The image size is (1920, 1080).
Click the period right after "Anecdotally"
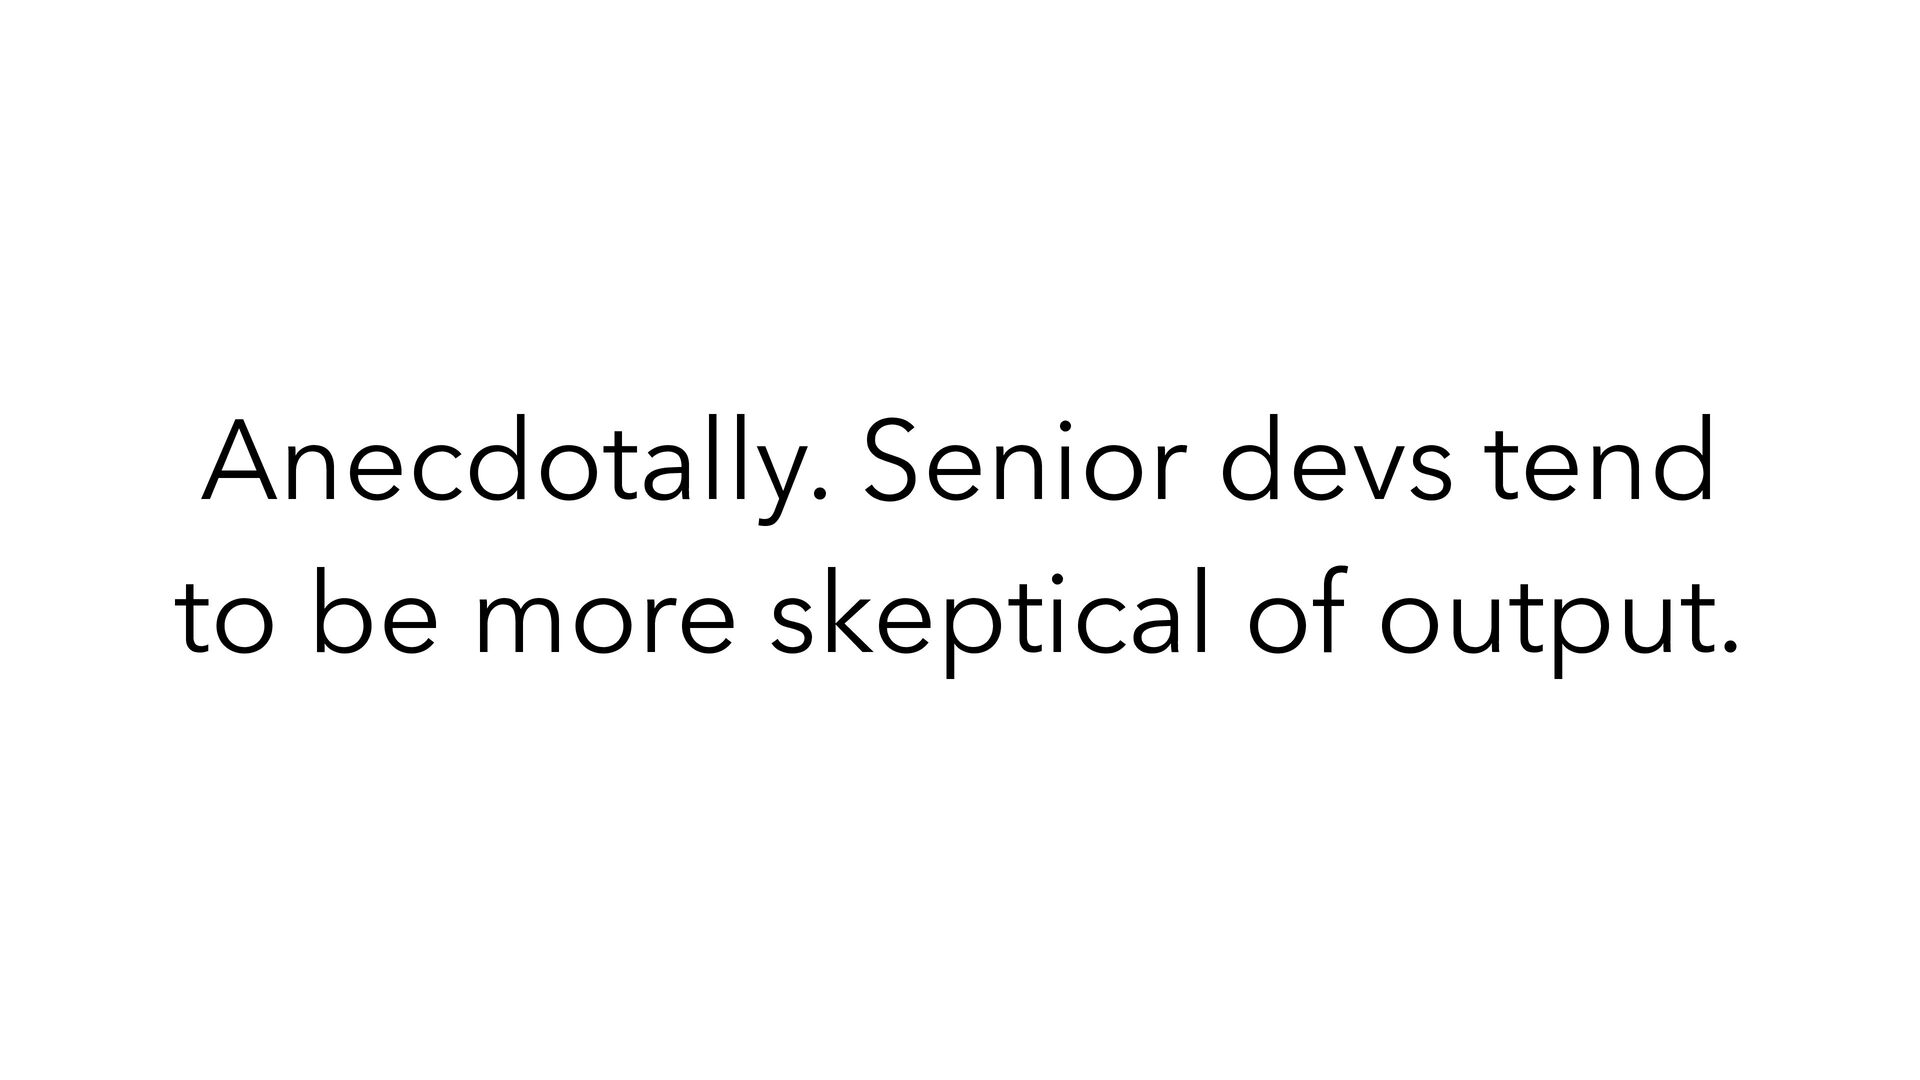[821, 494]
